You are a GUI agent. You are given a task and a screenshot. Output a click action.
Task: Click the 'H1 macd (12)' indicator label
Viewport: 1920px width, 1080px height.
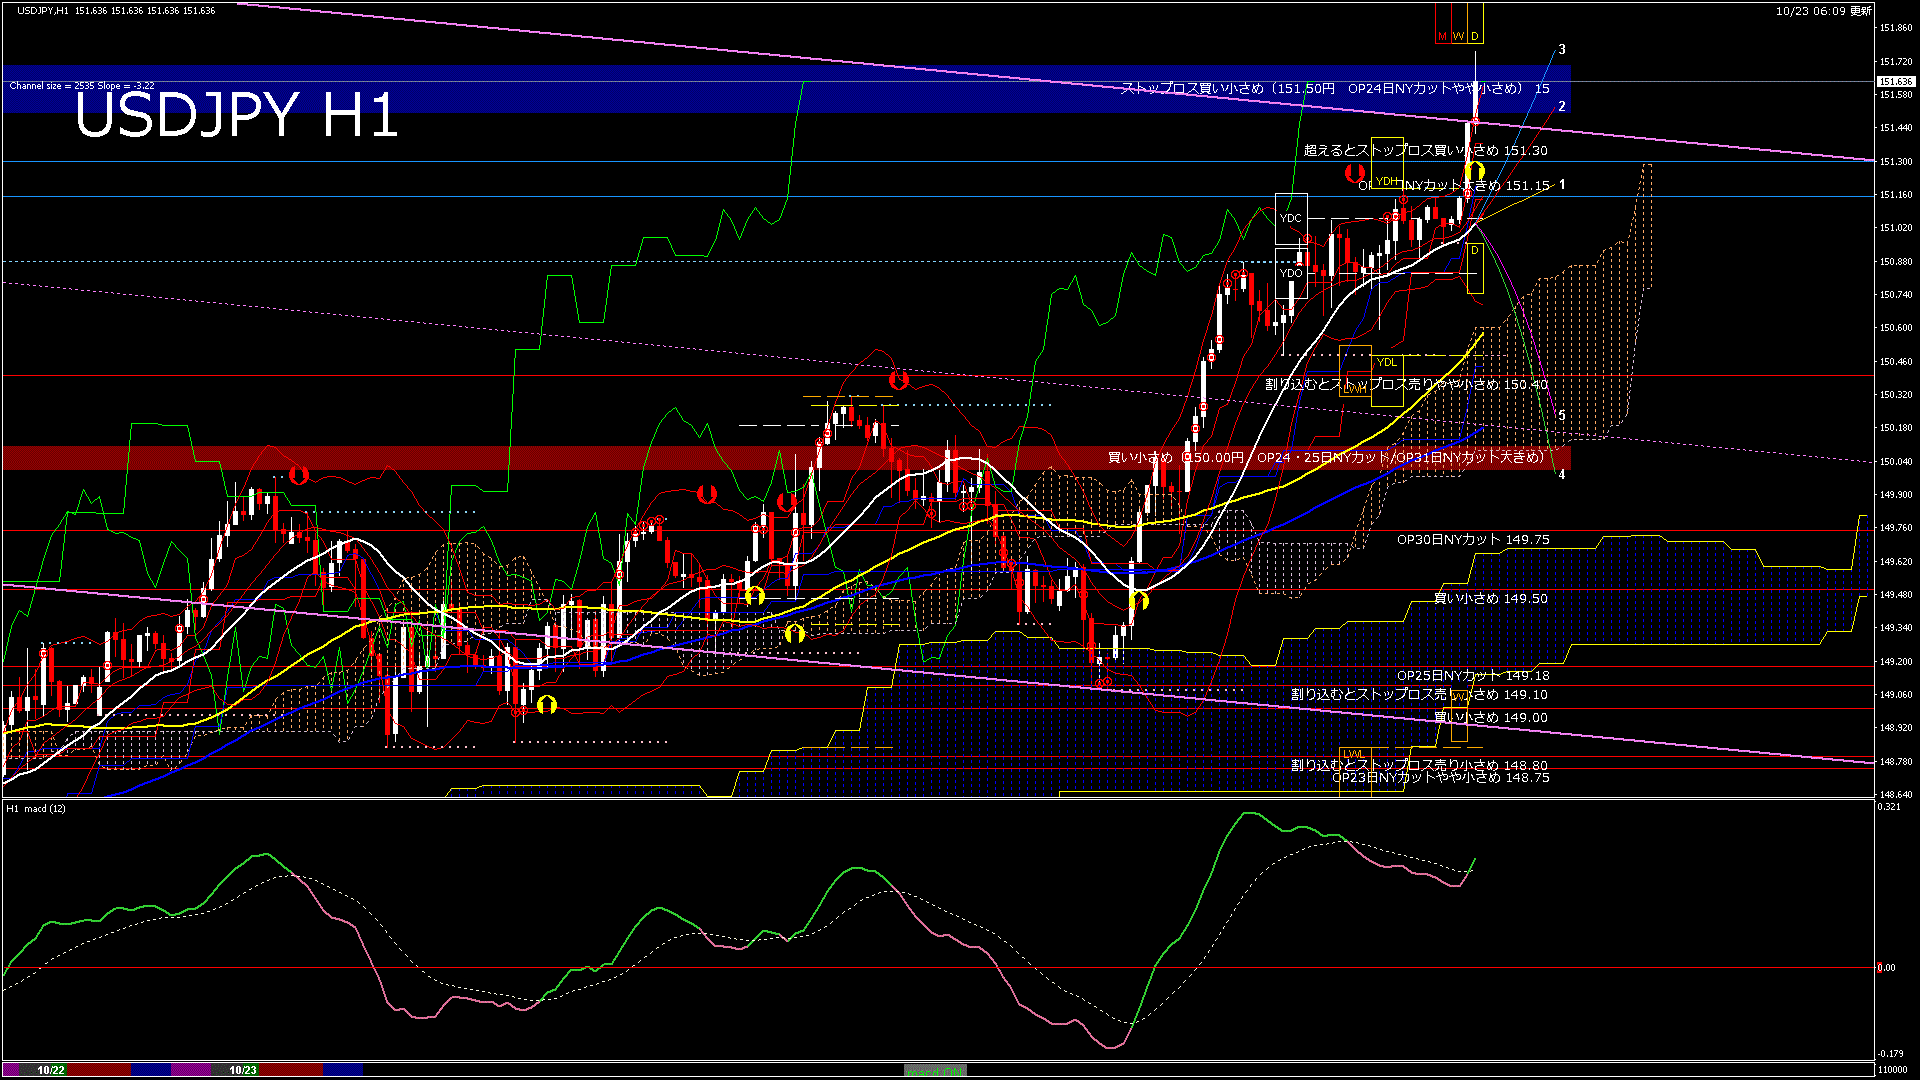click(36, 808)
